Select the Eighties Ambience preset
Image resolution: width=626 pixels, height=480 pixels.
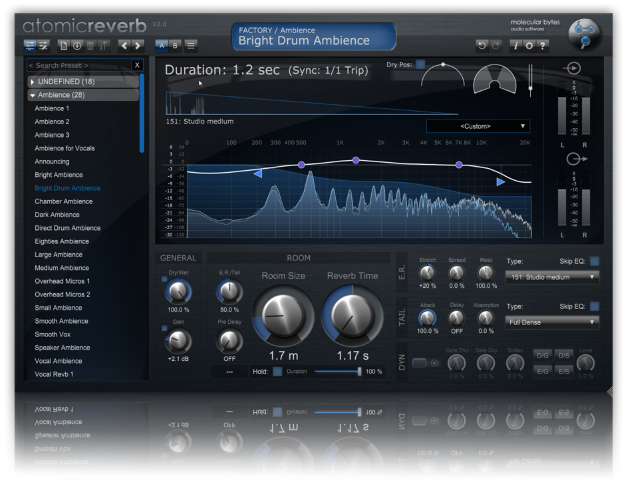tap(62, 241)
